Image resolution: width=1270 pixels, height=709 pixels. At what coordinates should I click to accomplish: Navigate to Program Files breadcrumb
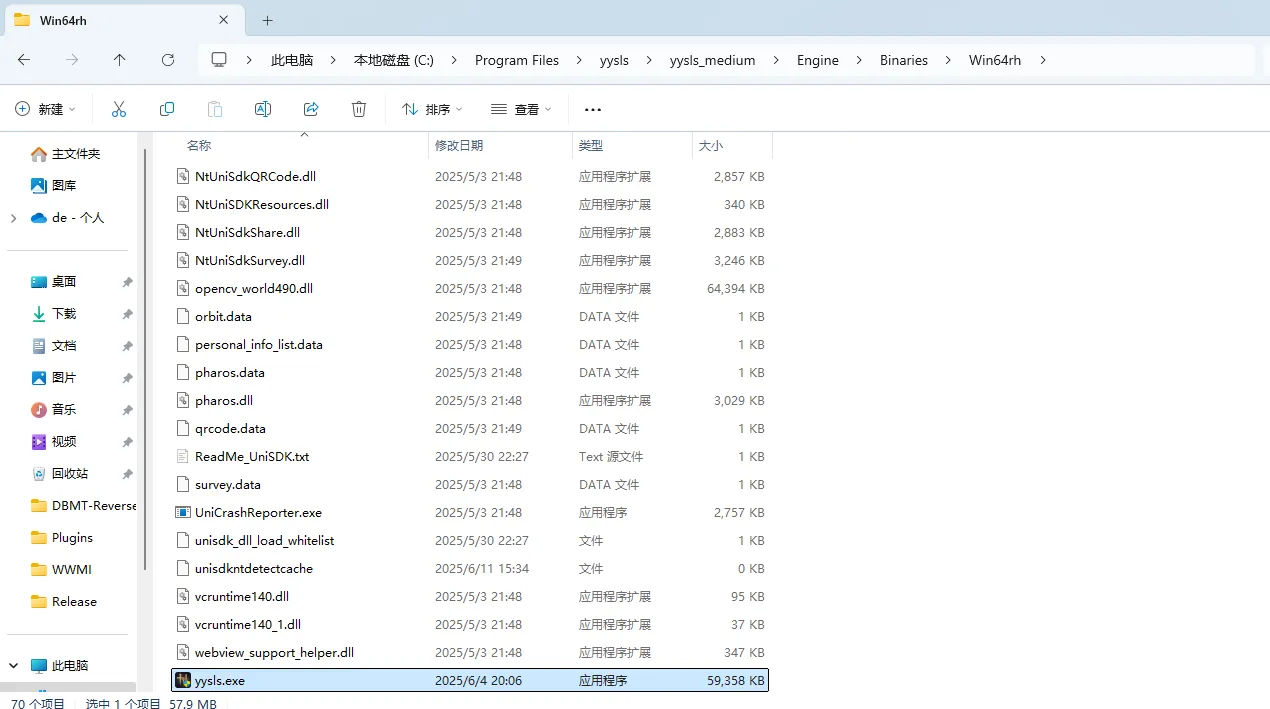(x=517, y=60)
